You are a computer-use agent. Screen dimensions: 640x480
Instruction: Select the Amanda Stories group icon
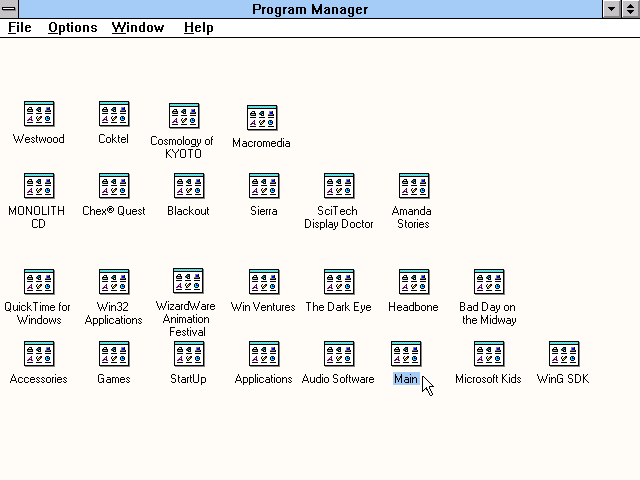click(414, 186)
